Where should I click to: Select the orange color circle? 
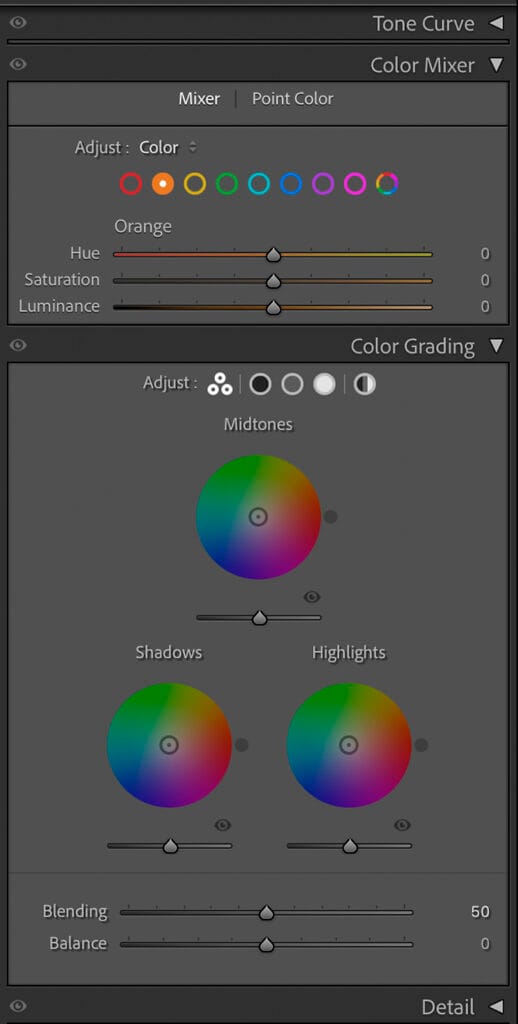(163, 184)
